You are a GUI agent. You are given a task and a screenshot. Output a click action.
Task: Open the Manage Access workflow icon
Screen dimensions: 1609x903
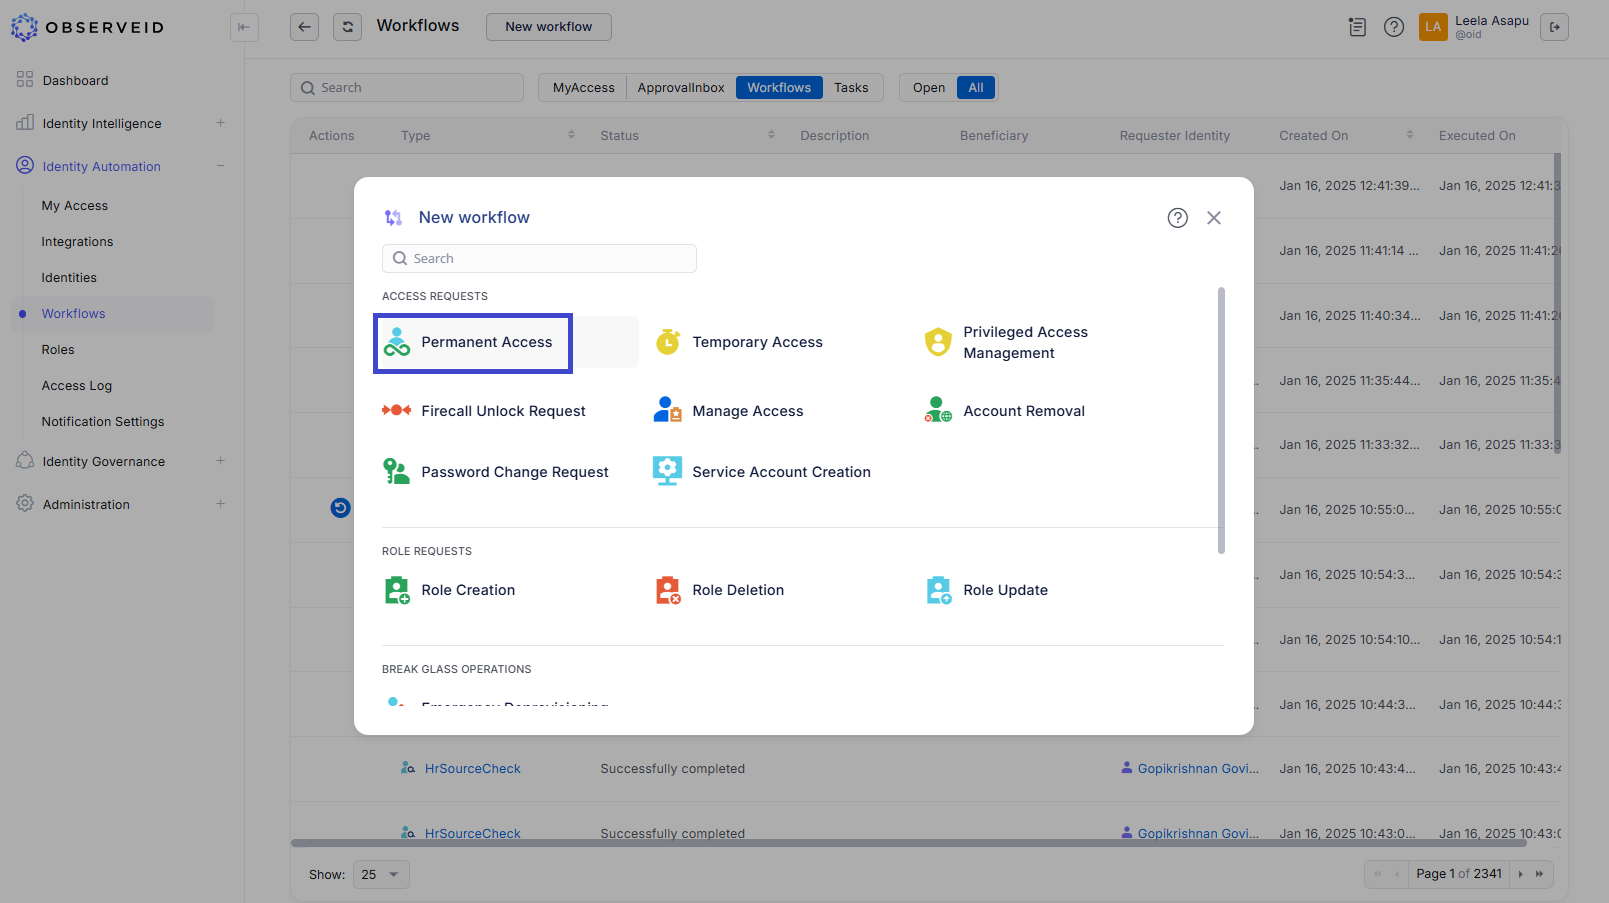667,411
